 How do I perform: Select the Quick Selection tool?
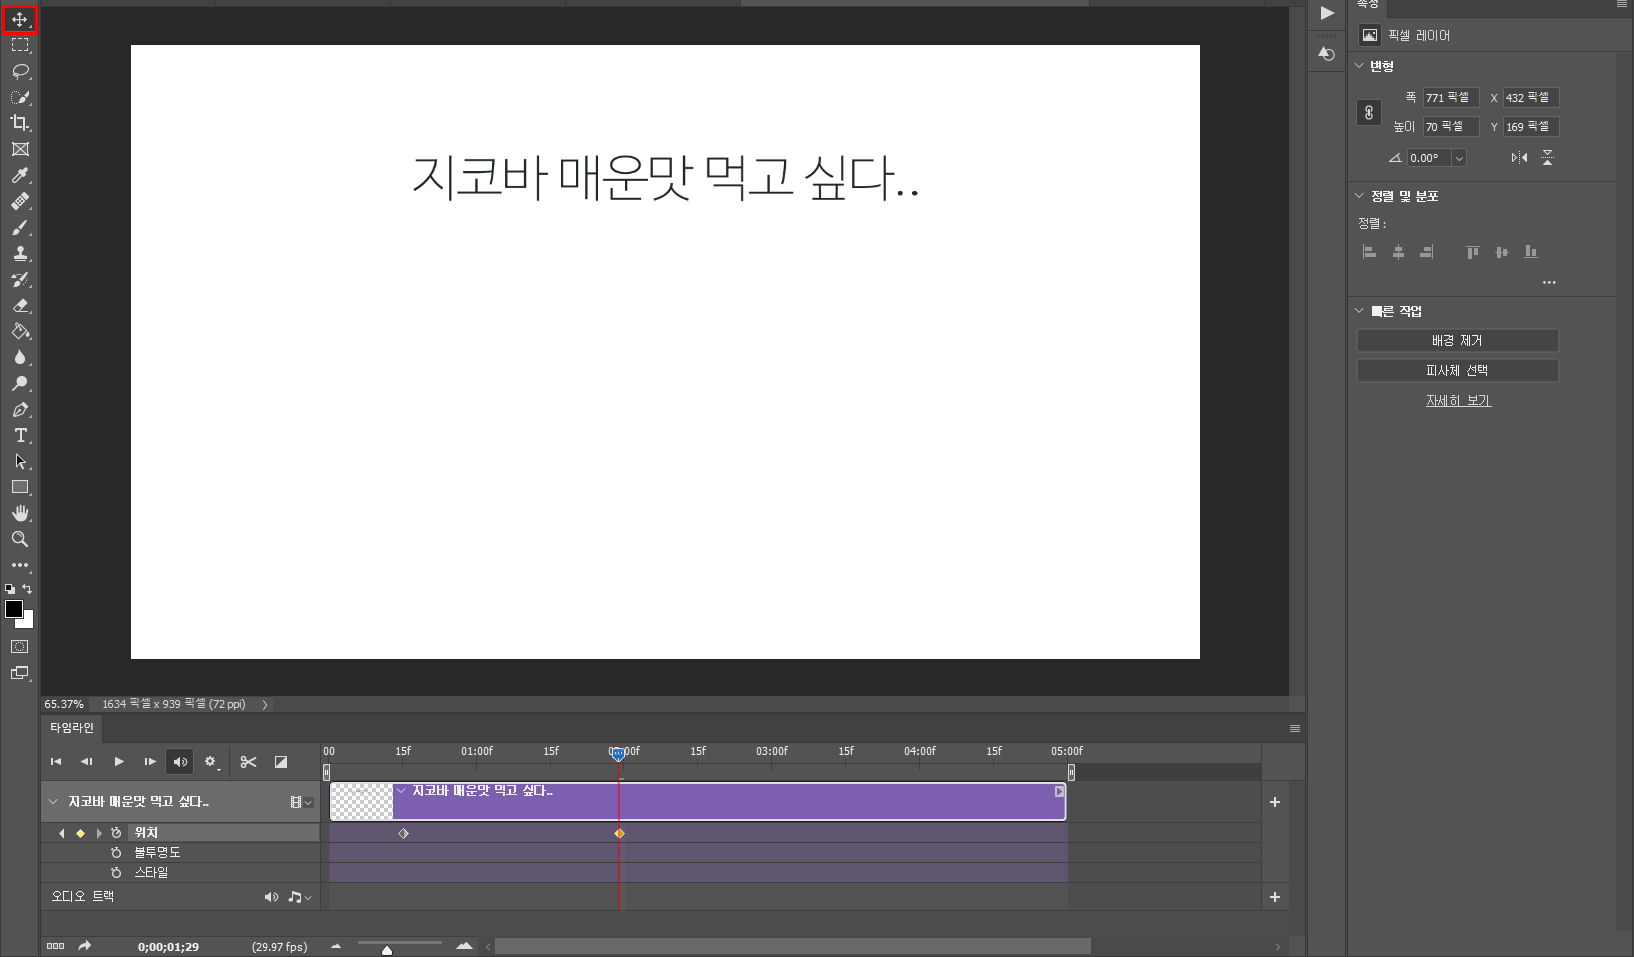[20, 97]
